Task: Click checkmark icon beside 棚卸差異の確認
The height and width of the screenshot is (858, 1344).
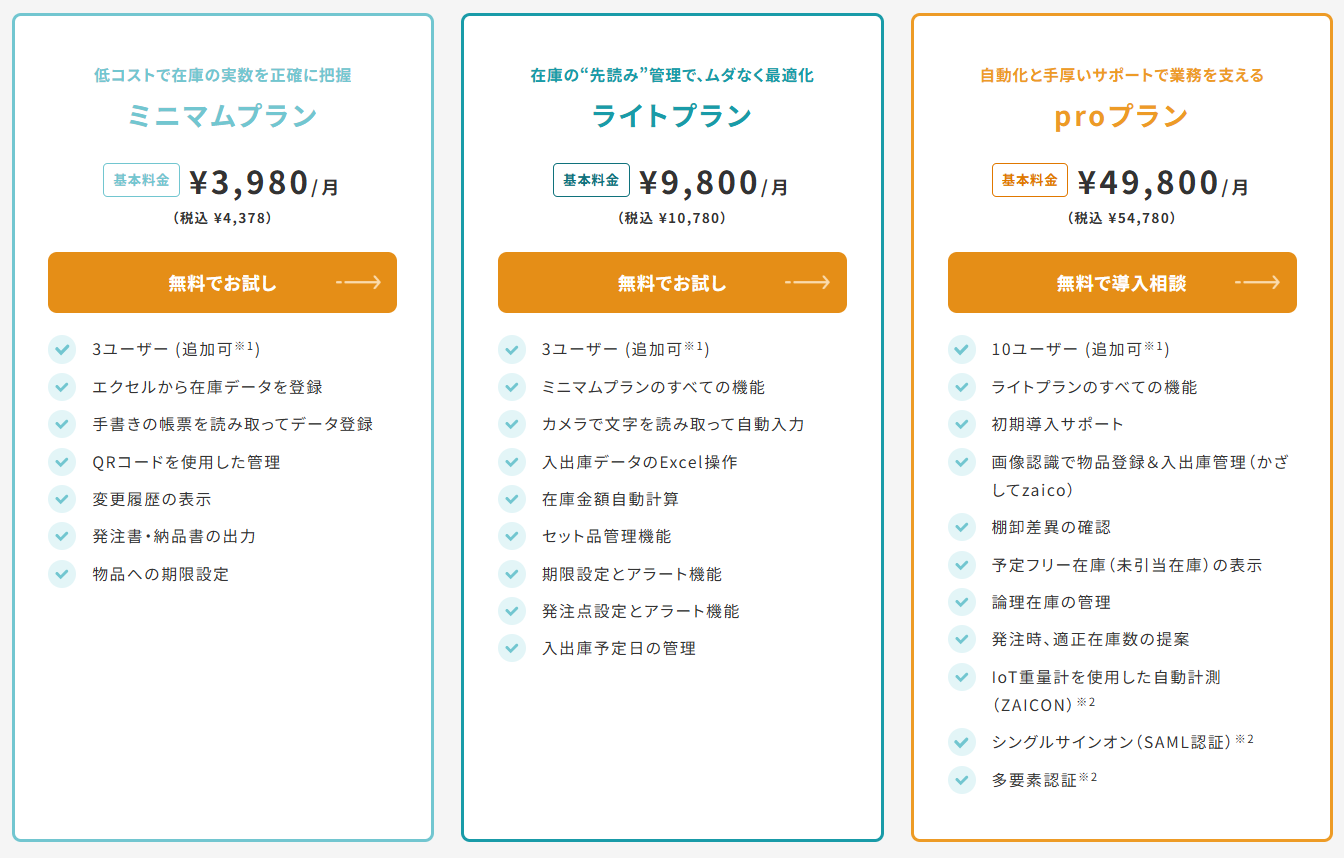Action: 962,527
